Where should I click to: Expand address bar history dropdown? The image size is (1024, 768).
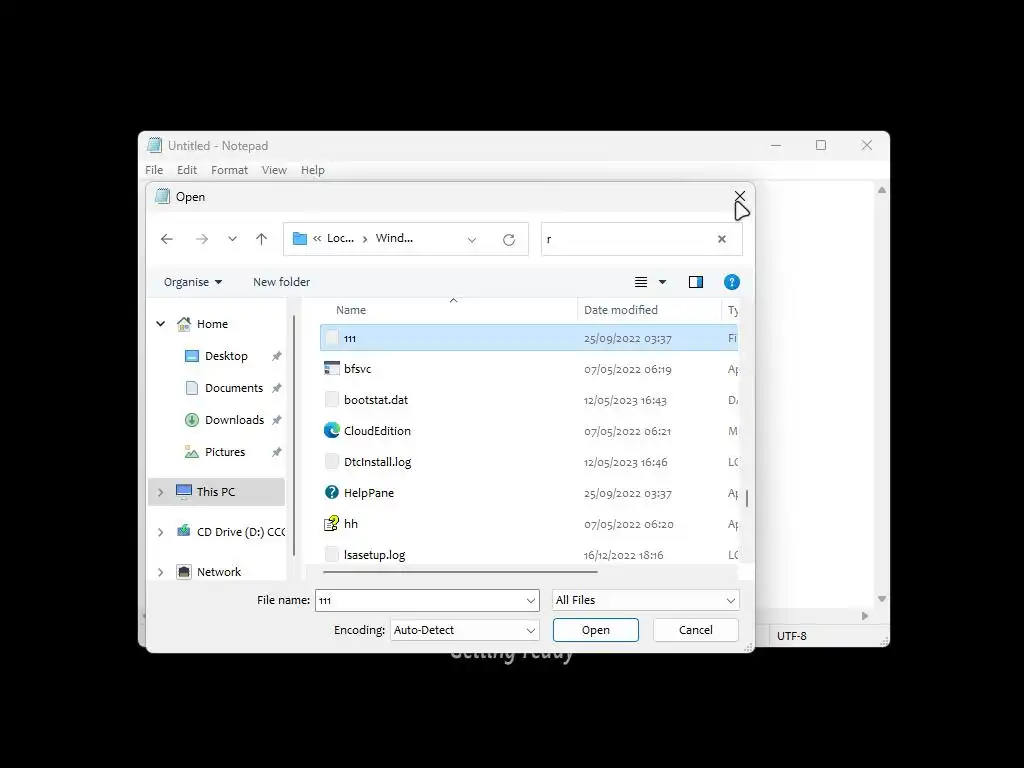click(472, 240)
